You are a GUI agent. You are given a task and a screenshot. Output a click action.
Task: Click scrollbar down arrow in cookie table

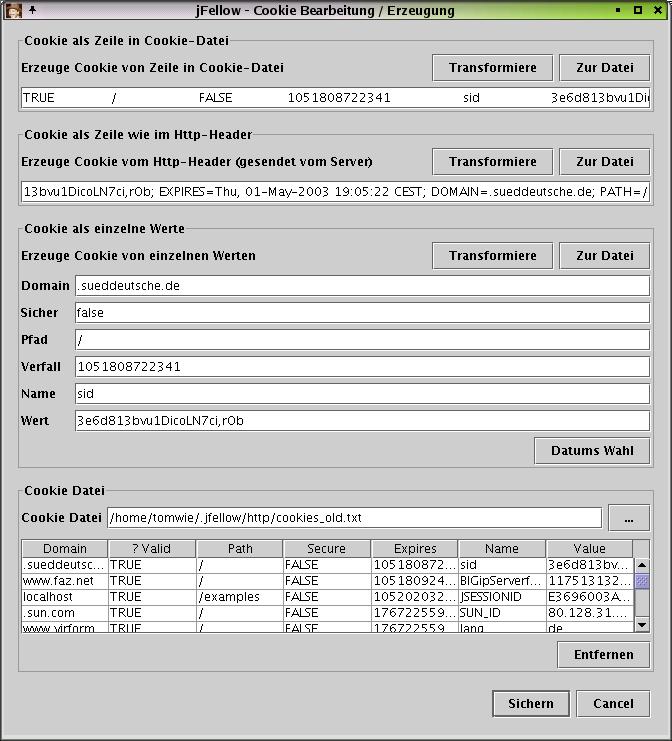coord(642,625)
